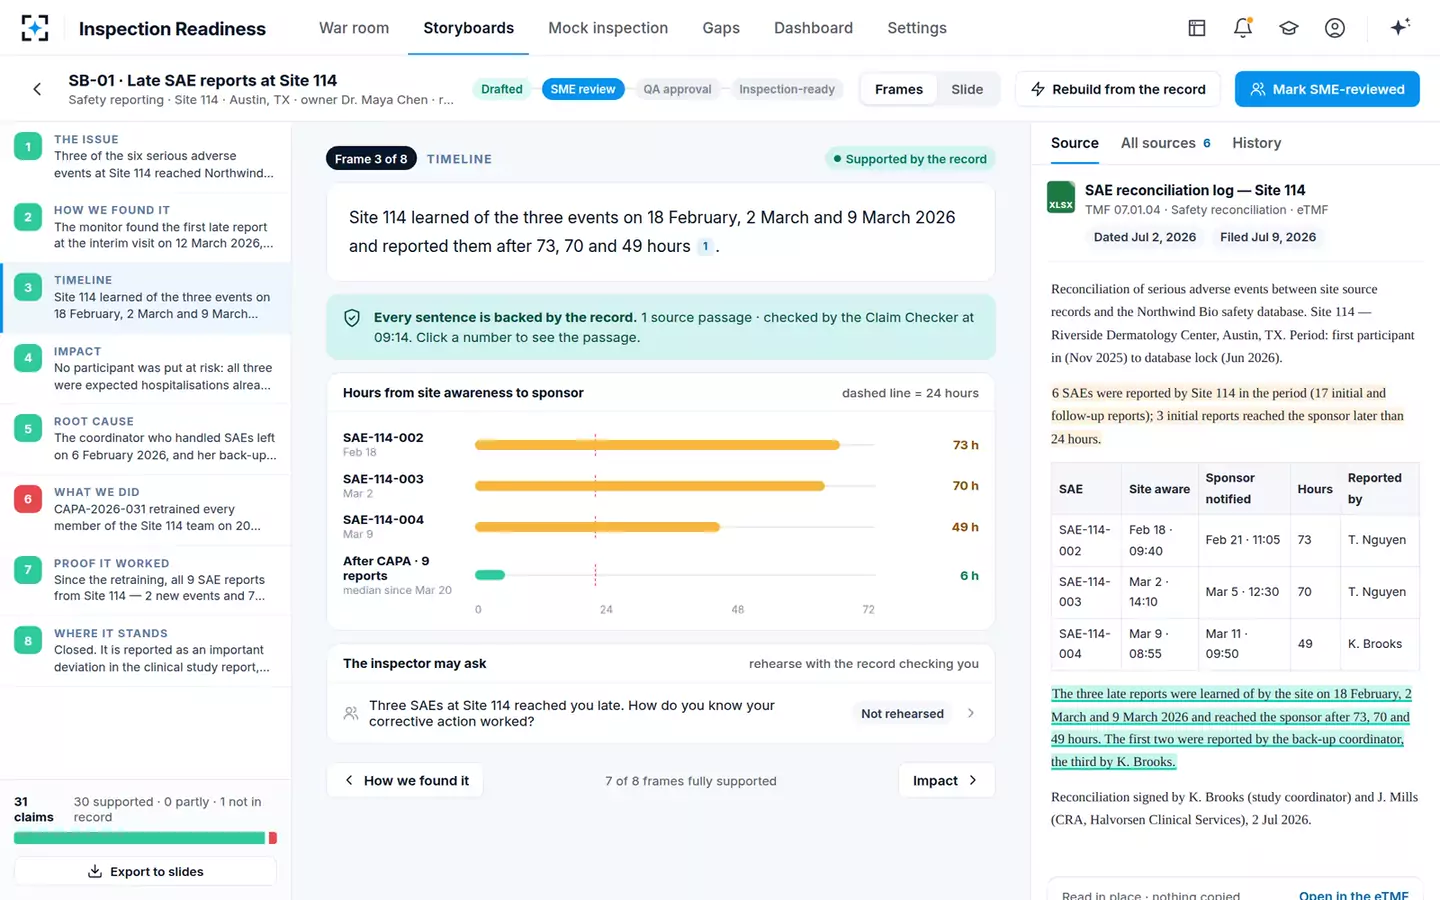1440x900 pixels.
Task: Open the Impact frame in sidebar
Action: point(146,368)
